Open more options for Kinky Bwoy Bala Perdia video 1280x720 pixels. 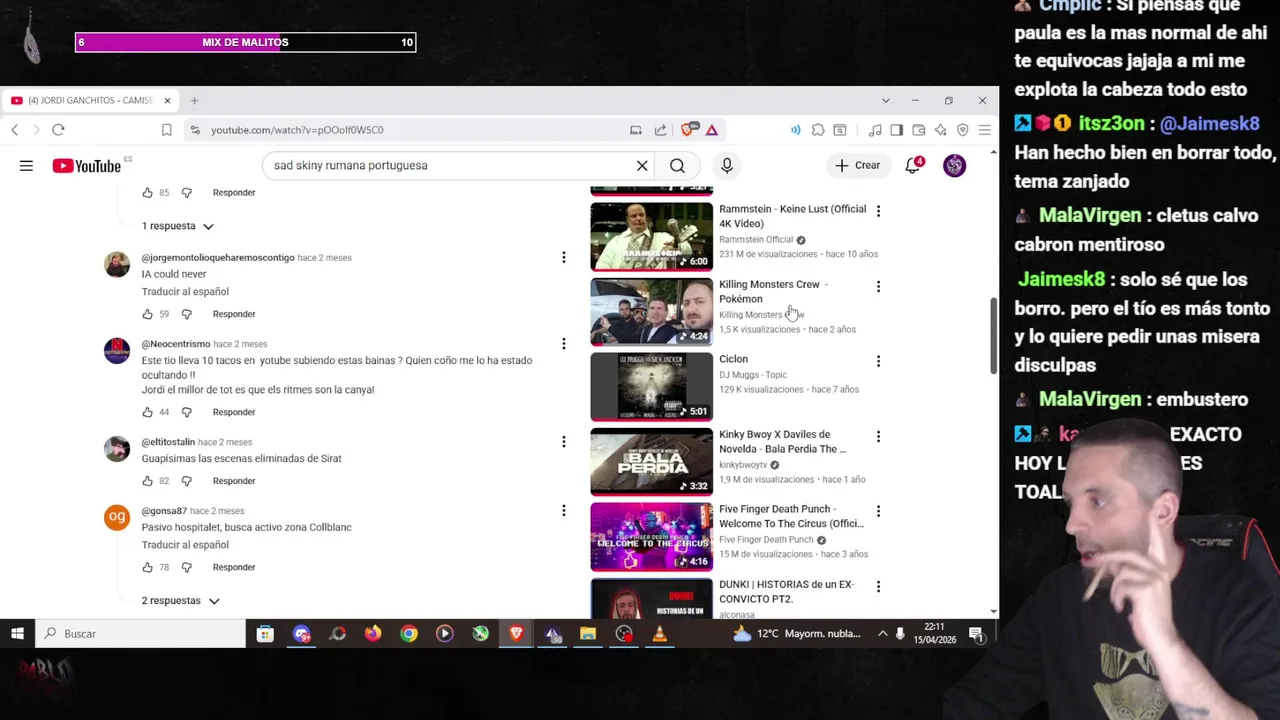click(x=878, y=437)
